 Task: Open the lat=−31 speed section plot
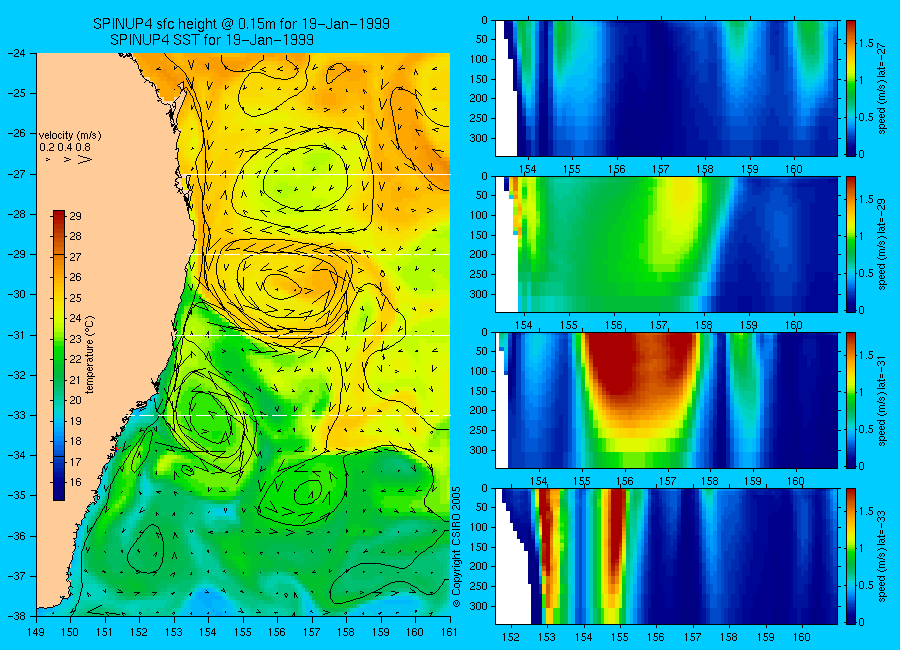coord(666,400)
